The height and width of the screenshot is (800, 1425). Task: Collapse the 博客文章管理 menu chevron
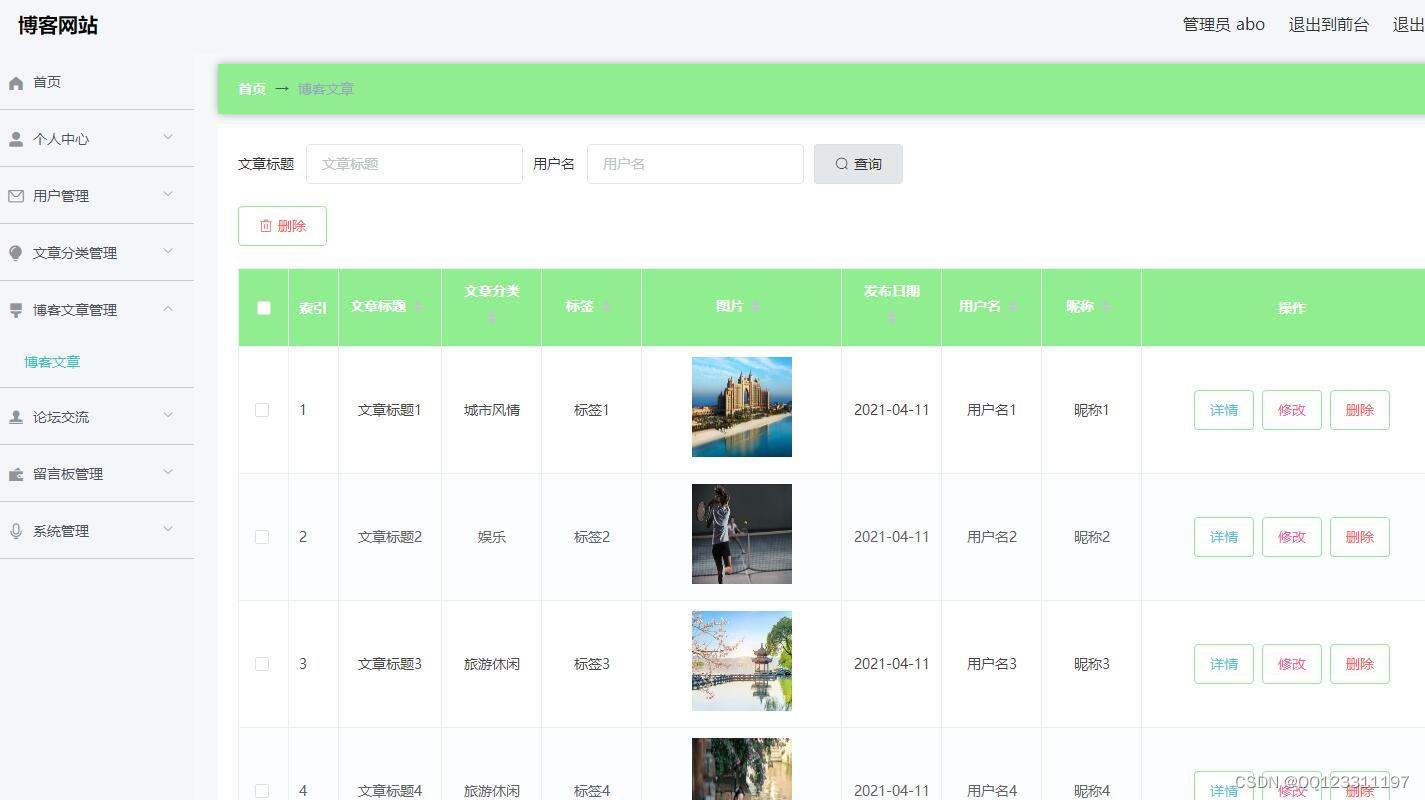pyautogui.click(x=168, y=309)
